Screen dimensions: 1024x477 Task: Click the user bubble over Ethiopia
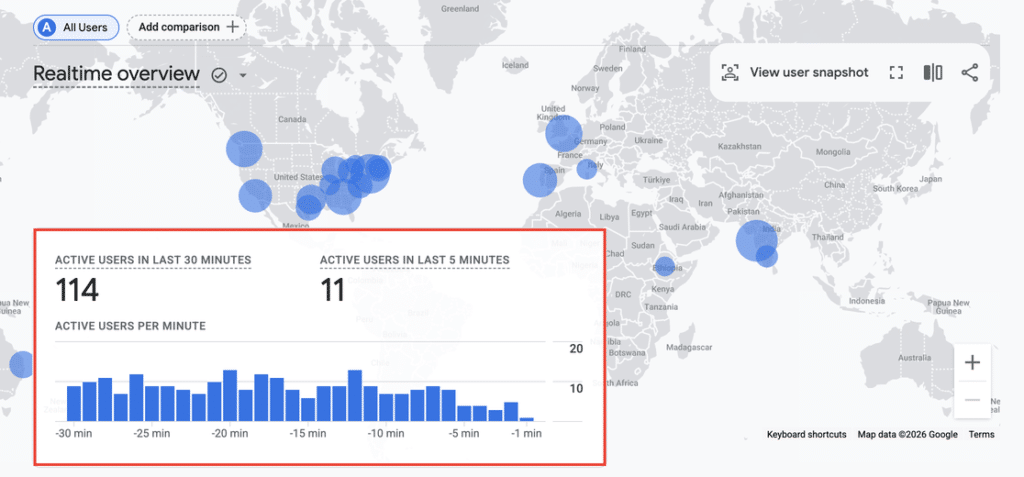click(664, 267)
